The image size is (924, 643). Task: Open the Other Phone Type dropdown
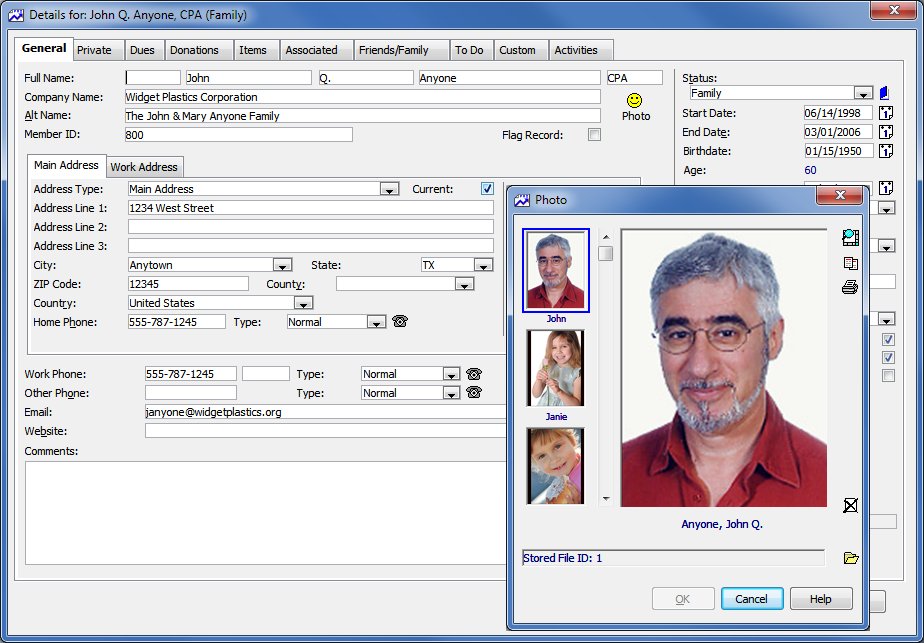[x=451, y=393]
